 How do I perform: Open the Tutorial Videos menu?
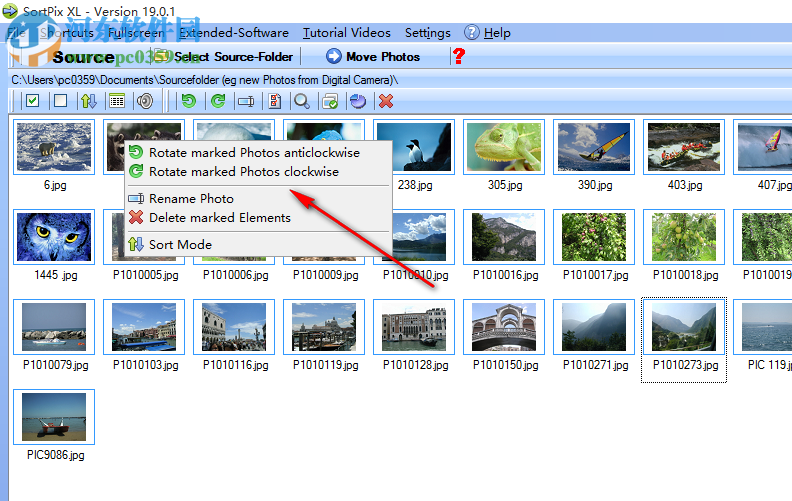[346, 33]
